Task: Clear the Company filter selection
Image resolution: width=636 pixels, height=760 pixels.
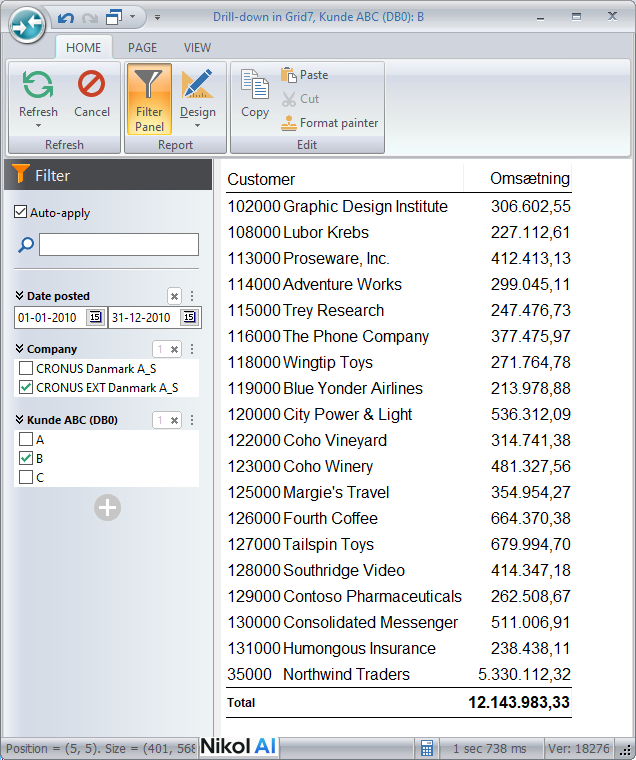Action: 175,349
